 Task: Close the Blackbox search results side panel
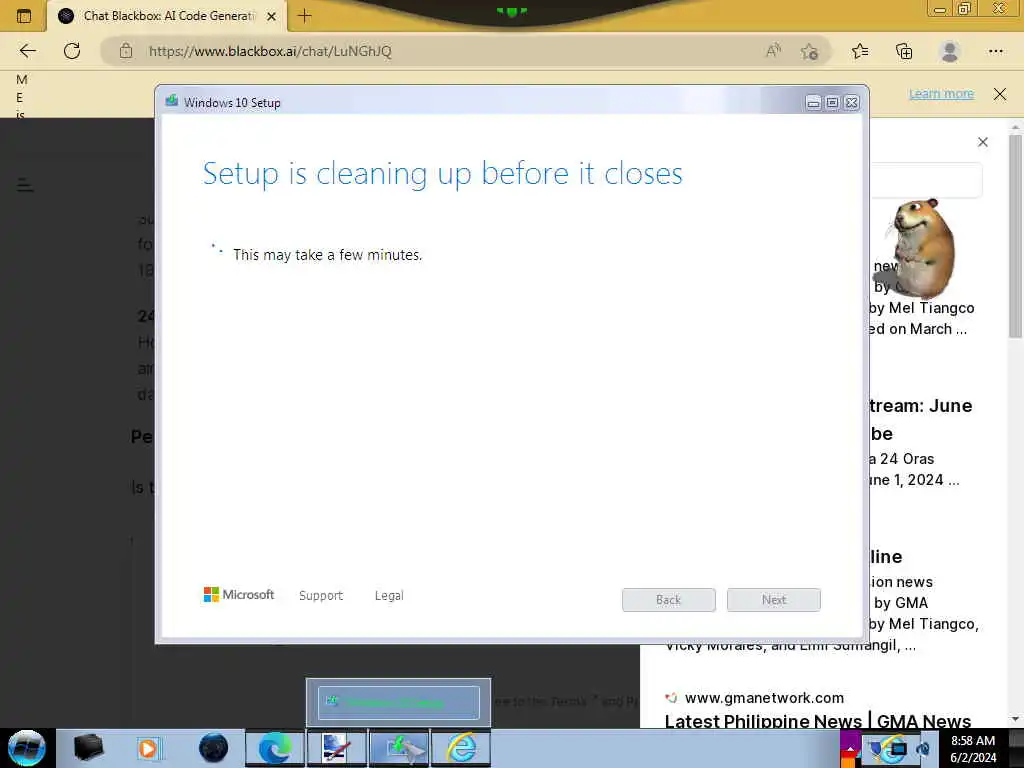click(x=982, y=142)
